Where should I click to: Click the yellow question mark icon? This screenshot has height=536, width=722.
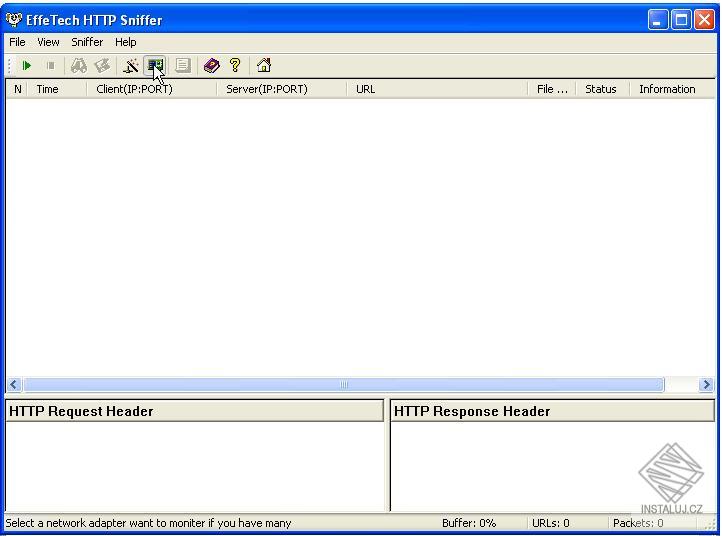coord(235,66)
